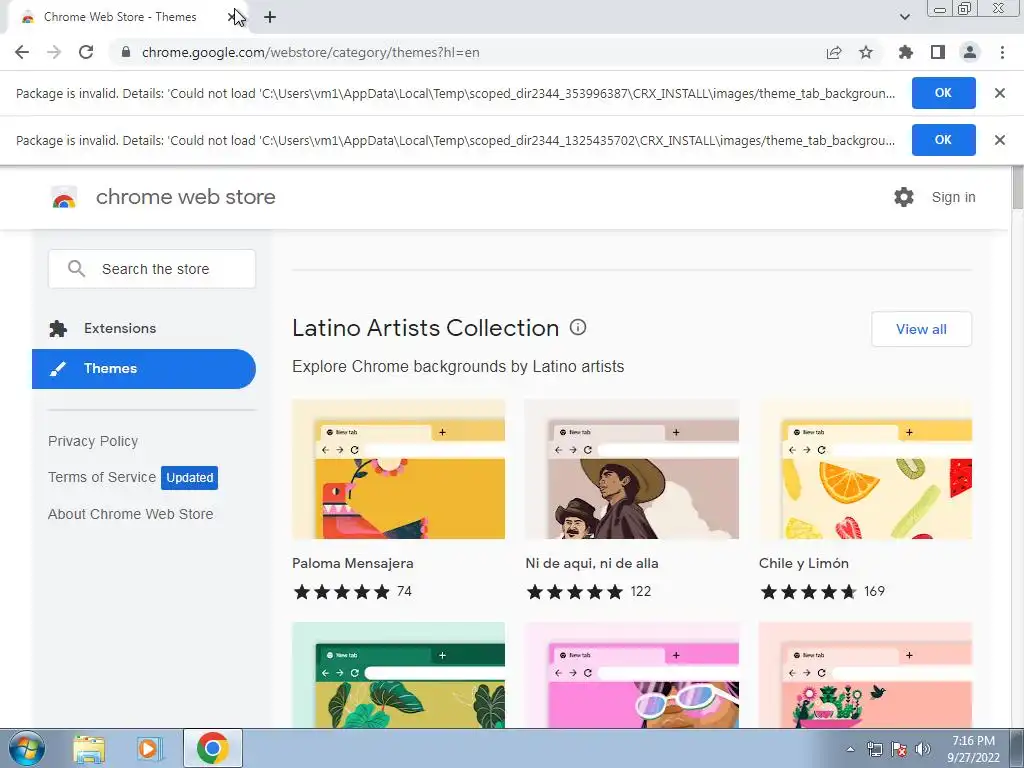The image size is (1024, 768).
Task: Click the forward navigation arrow
Action: tap(54, 52)
